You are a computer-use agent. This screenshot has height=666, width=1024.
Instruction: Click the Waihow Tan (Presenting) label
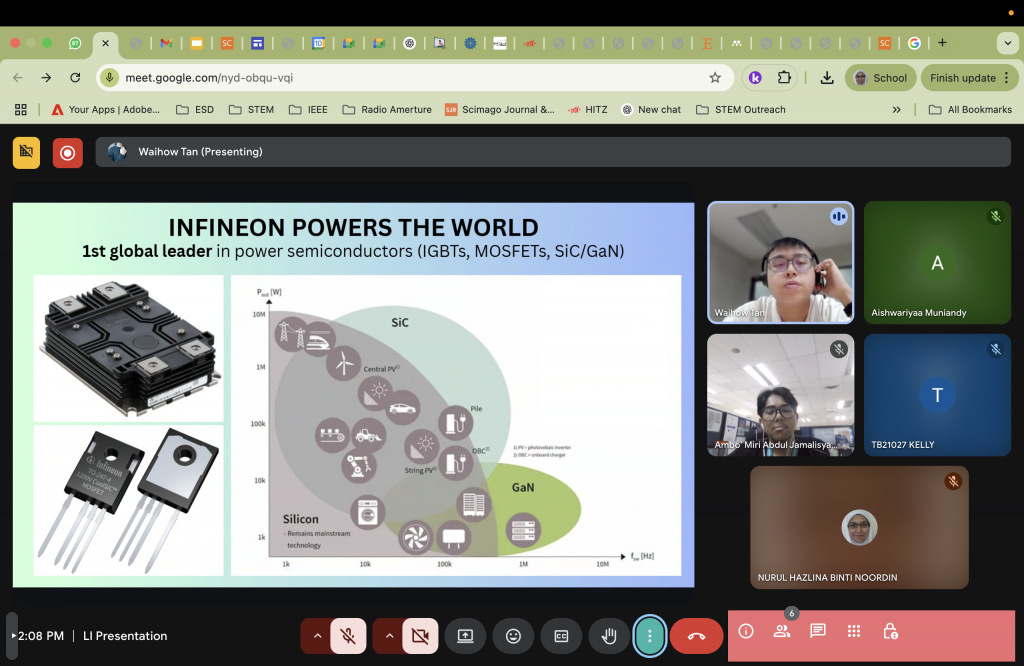click(200, 152)
